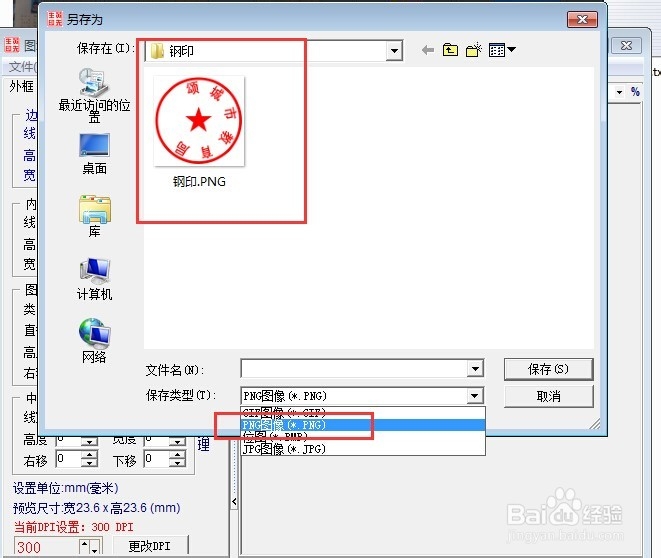Choose PNG图像 (*.PNG) from the list
The width and height of the screenshot is (661, 558).
[363, 425]
